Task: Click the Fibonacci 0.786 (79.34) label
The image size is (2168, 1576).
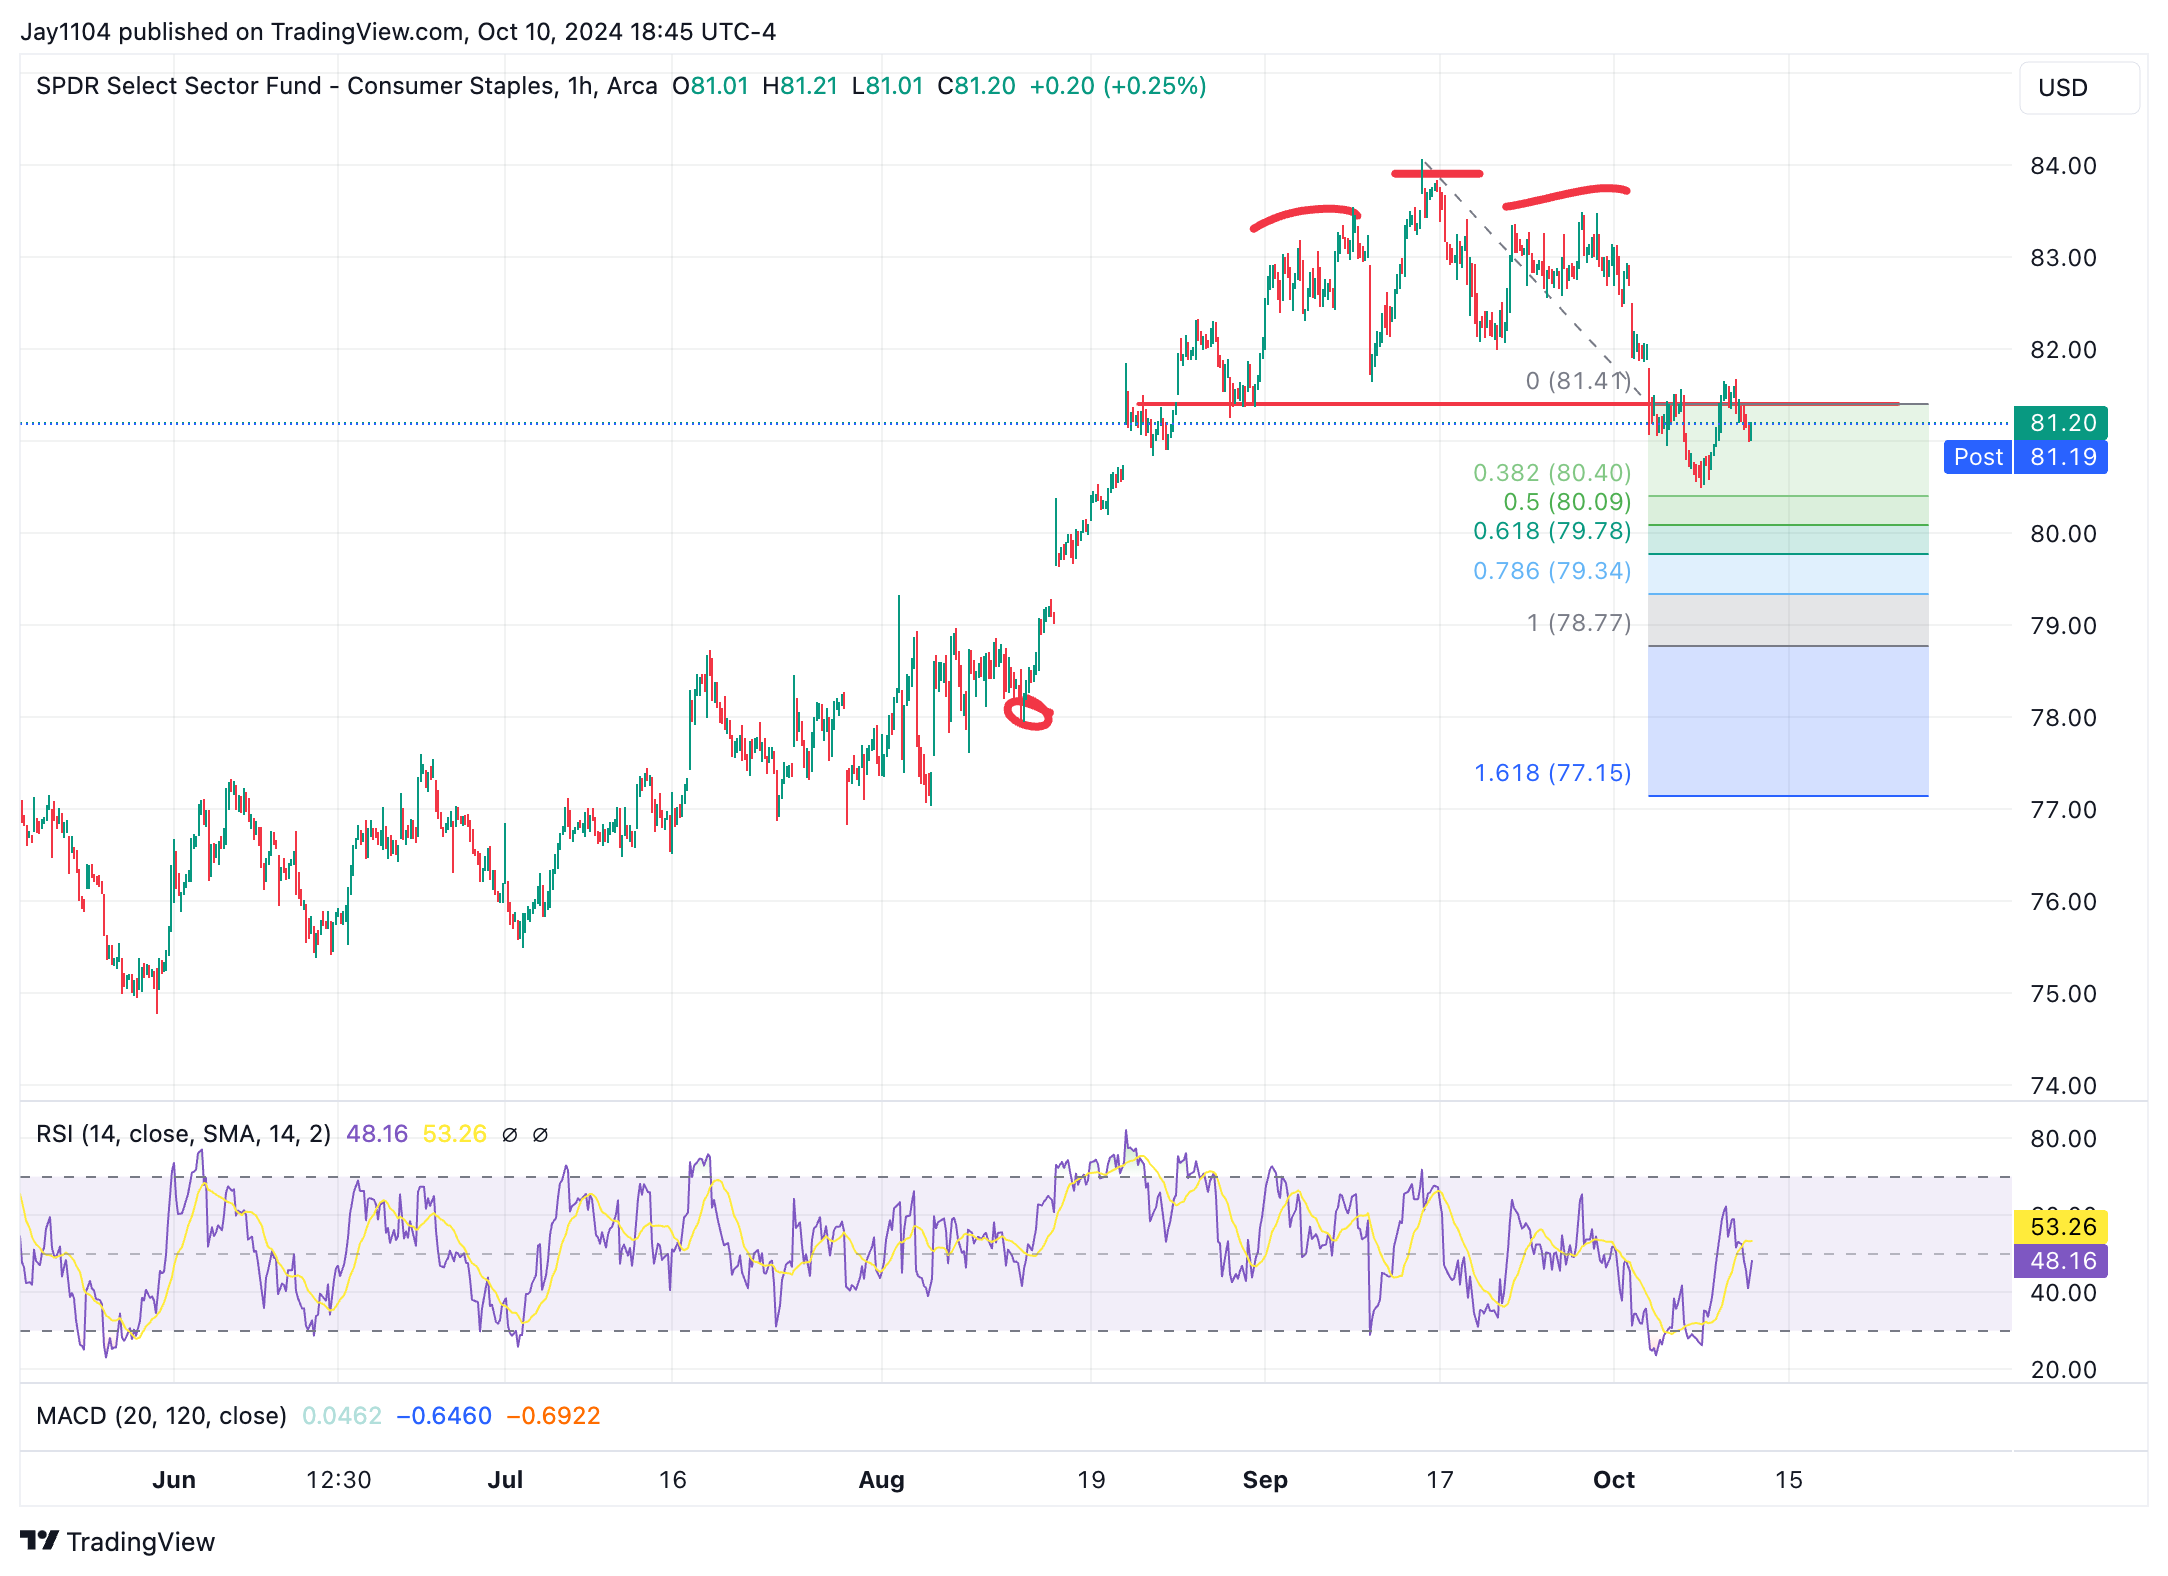Action: pyautogui.click(x=1552, y=570)
